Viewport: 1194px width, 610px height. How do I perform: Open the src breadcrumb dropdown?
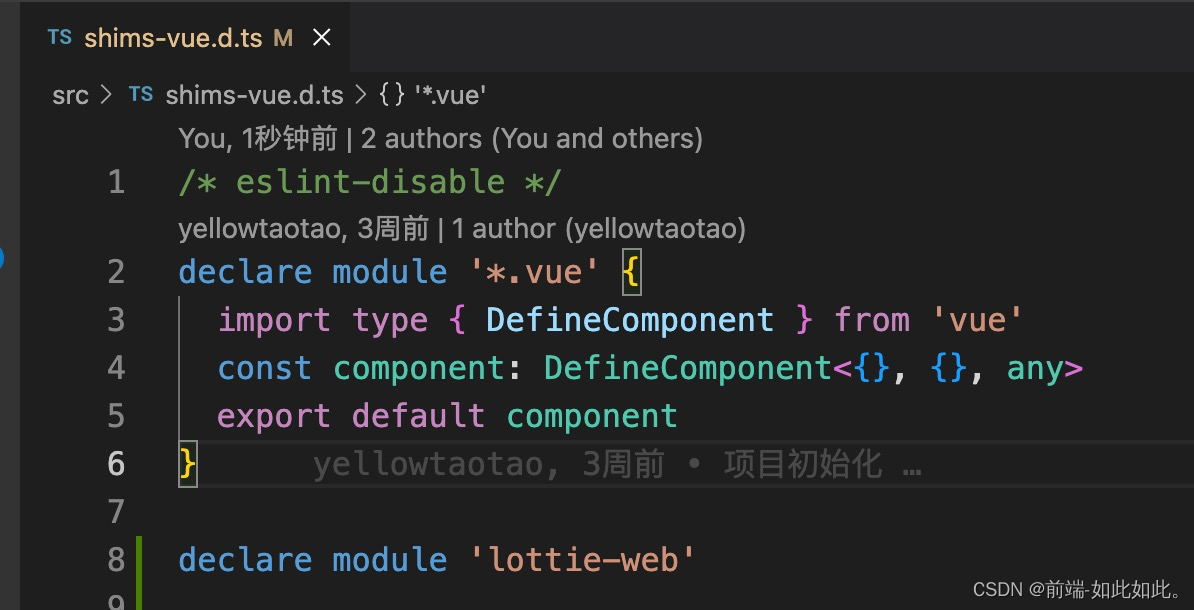[x=69, y=94]
